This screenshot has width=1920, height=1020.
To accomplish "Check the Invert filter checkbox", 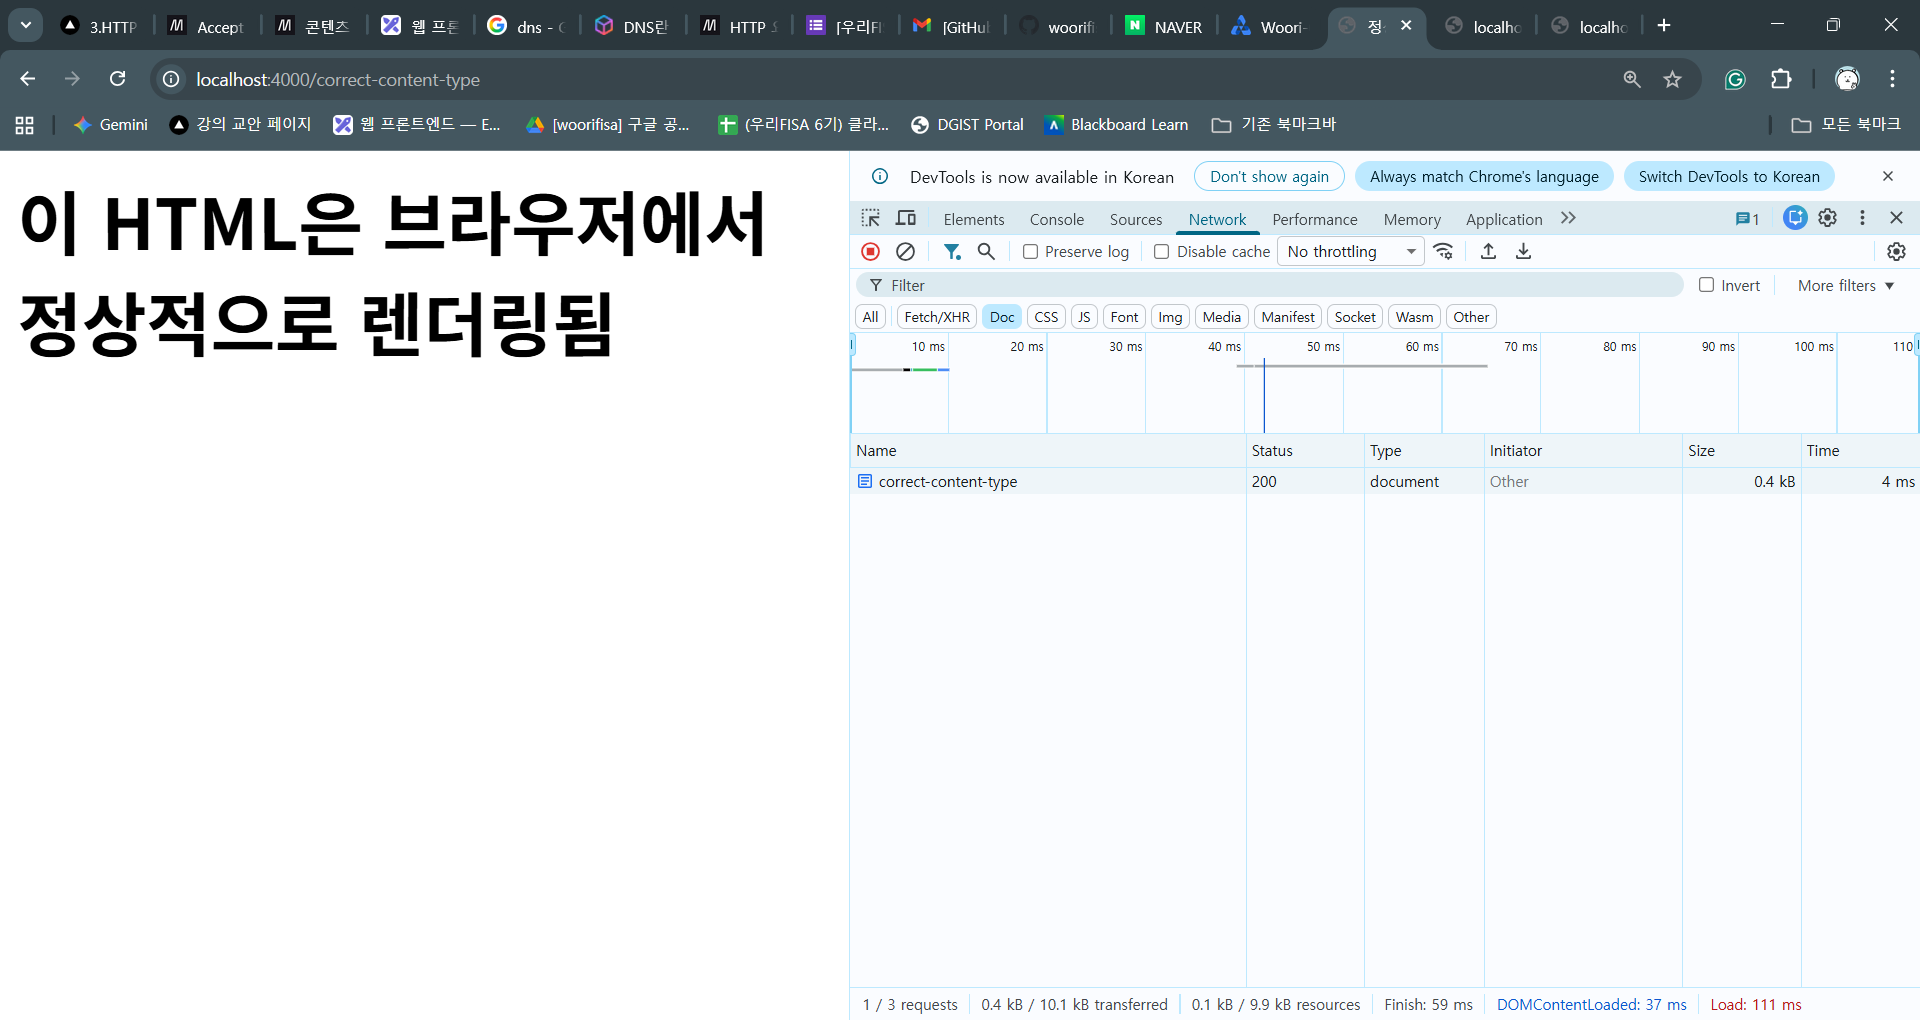I will coord(1707,285).
